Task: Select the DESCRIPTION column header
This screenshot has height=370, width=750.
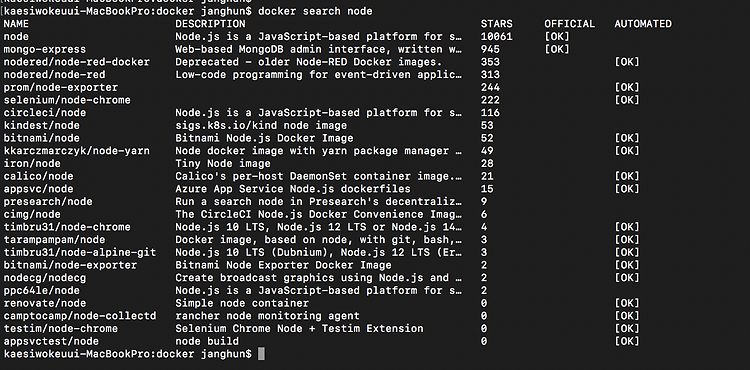Action: (210, 24)
